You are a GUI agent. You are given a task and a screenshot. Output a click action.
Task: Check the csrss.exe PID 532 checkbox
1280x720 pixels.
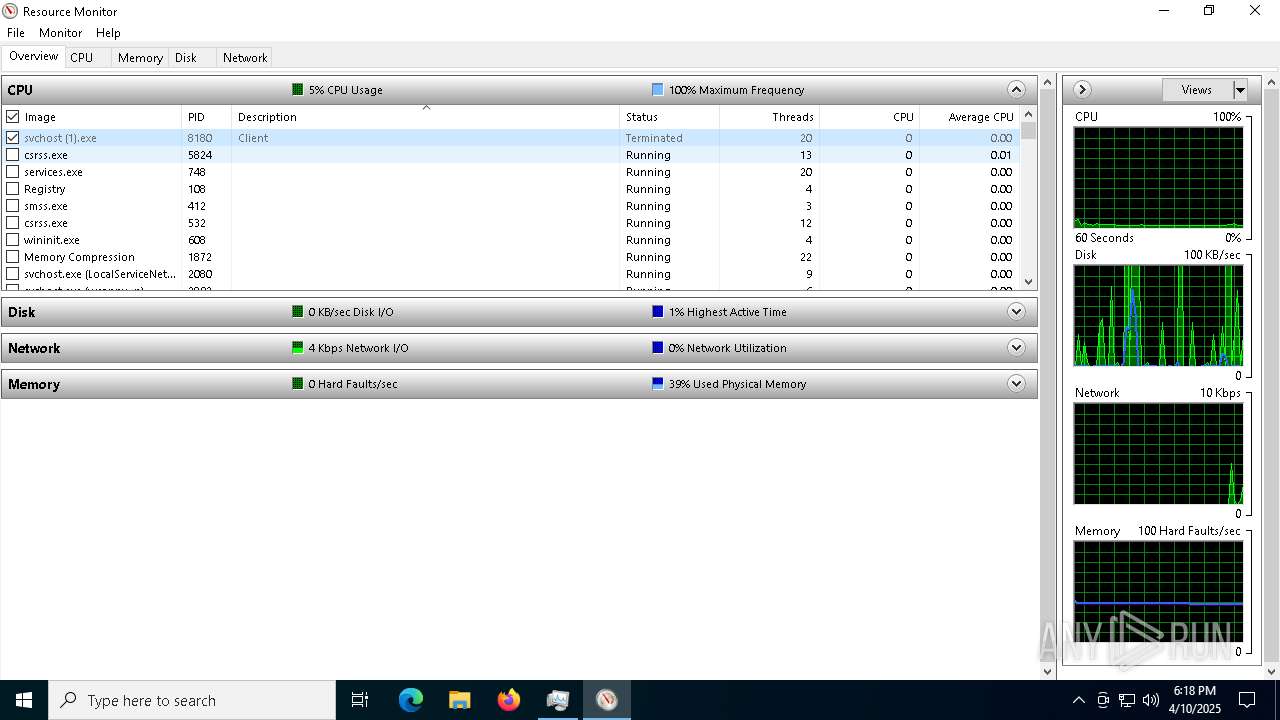(13, 223)
